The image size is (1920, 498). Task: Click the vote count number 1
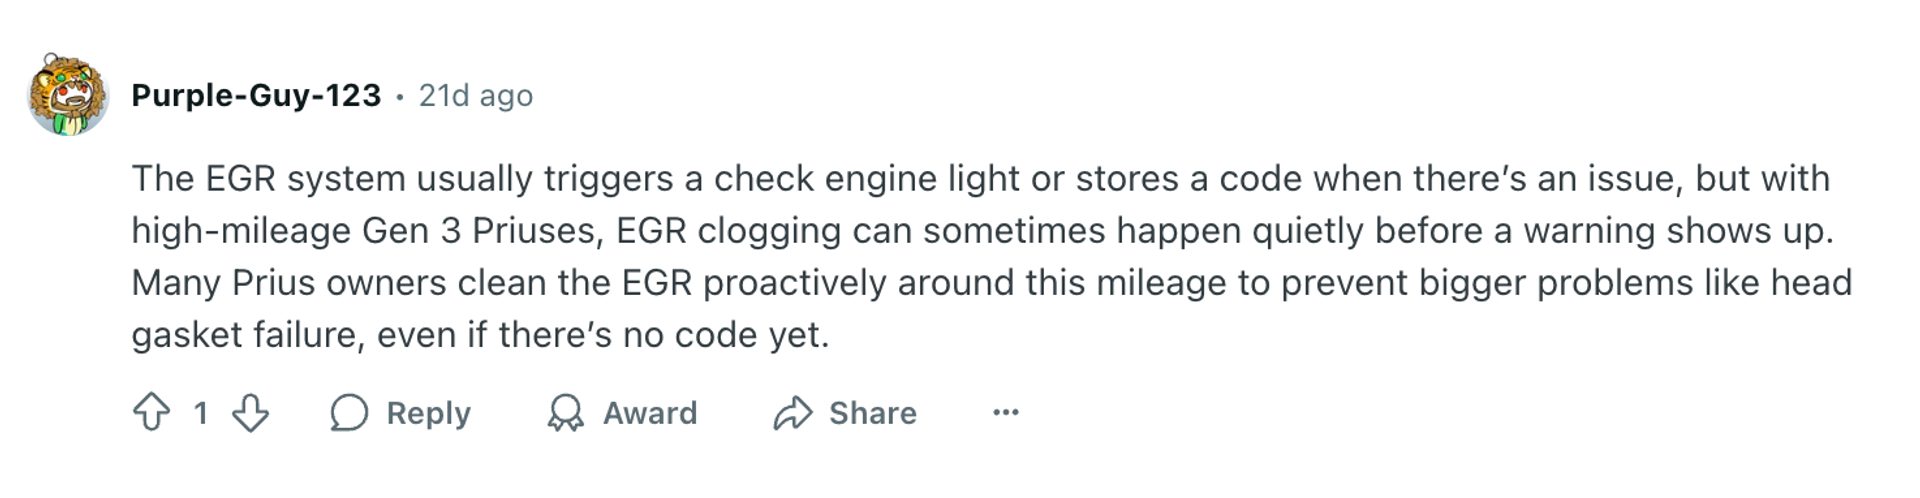pos(201,412)
